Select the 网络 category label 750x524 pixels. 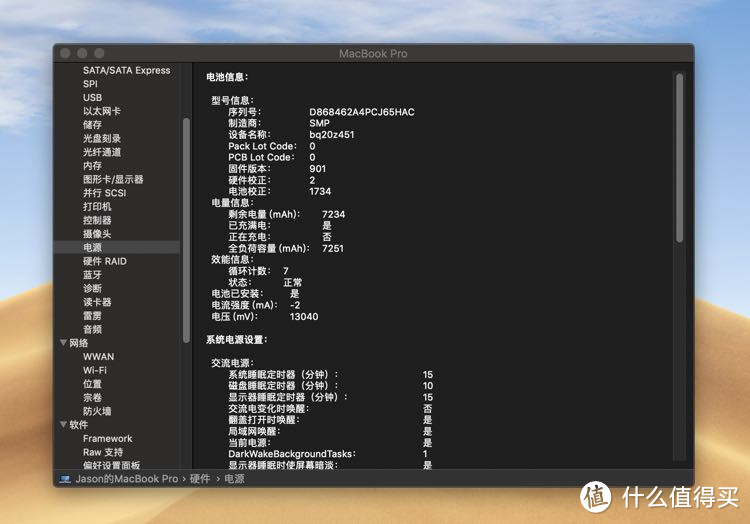(78, 343)
